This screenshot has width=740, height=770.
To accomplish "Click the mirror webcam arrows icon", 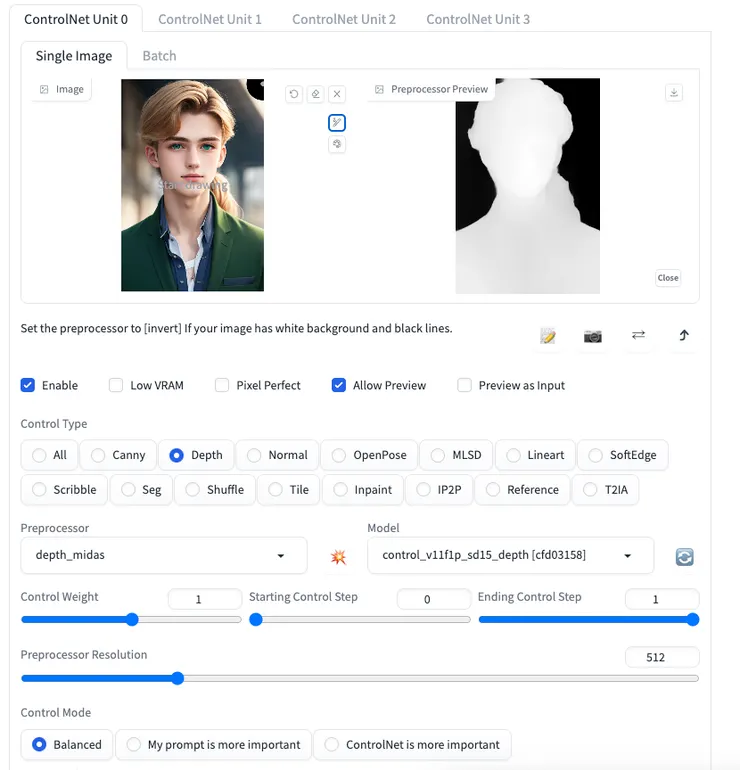I will [x=638, y=335].
